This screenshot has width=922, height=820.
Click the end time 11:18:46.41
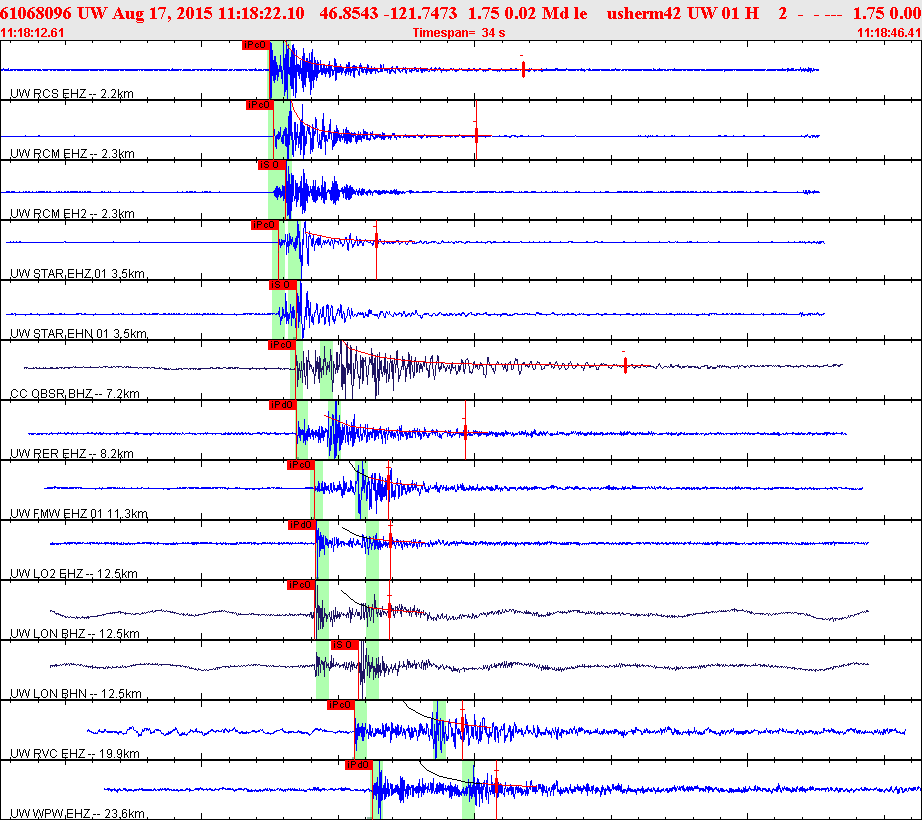[x=889, y=33]
